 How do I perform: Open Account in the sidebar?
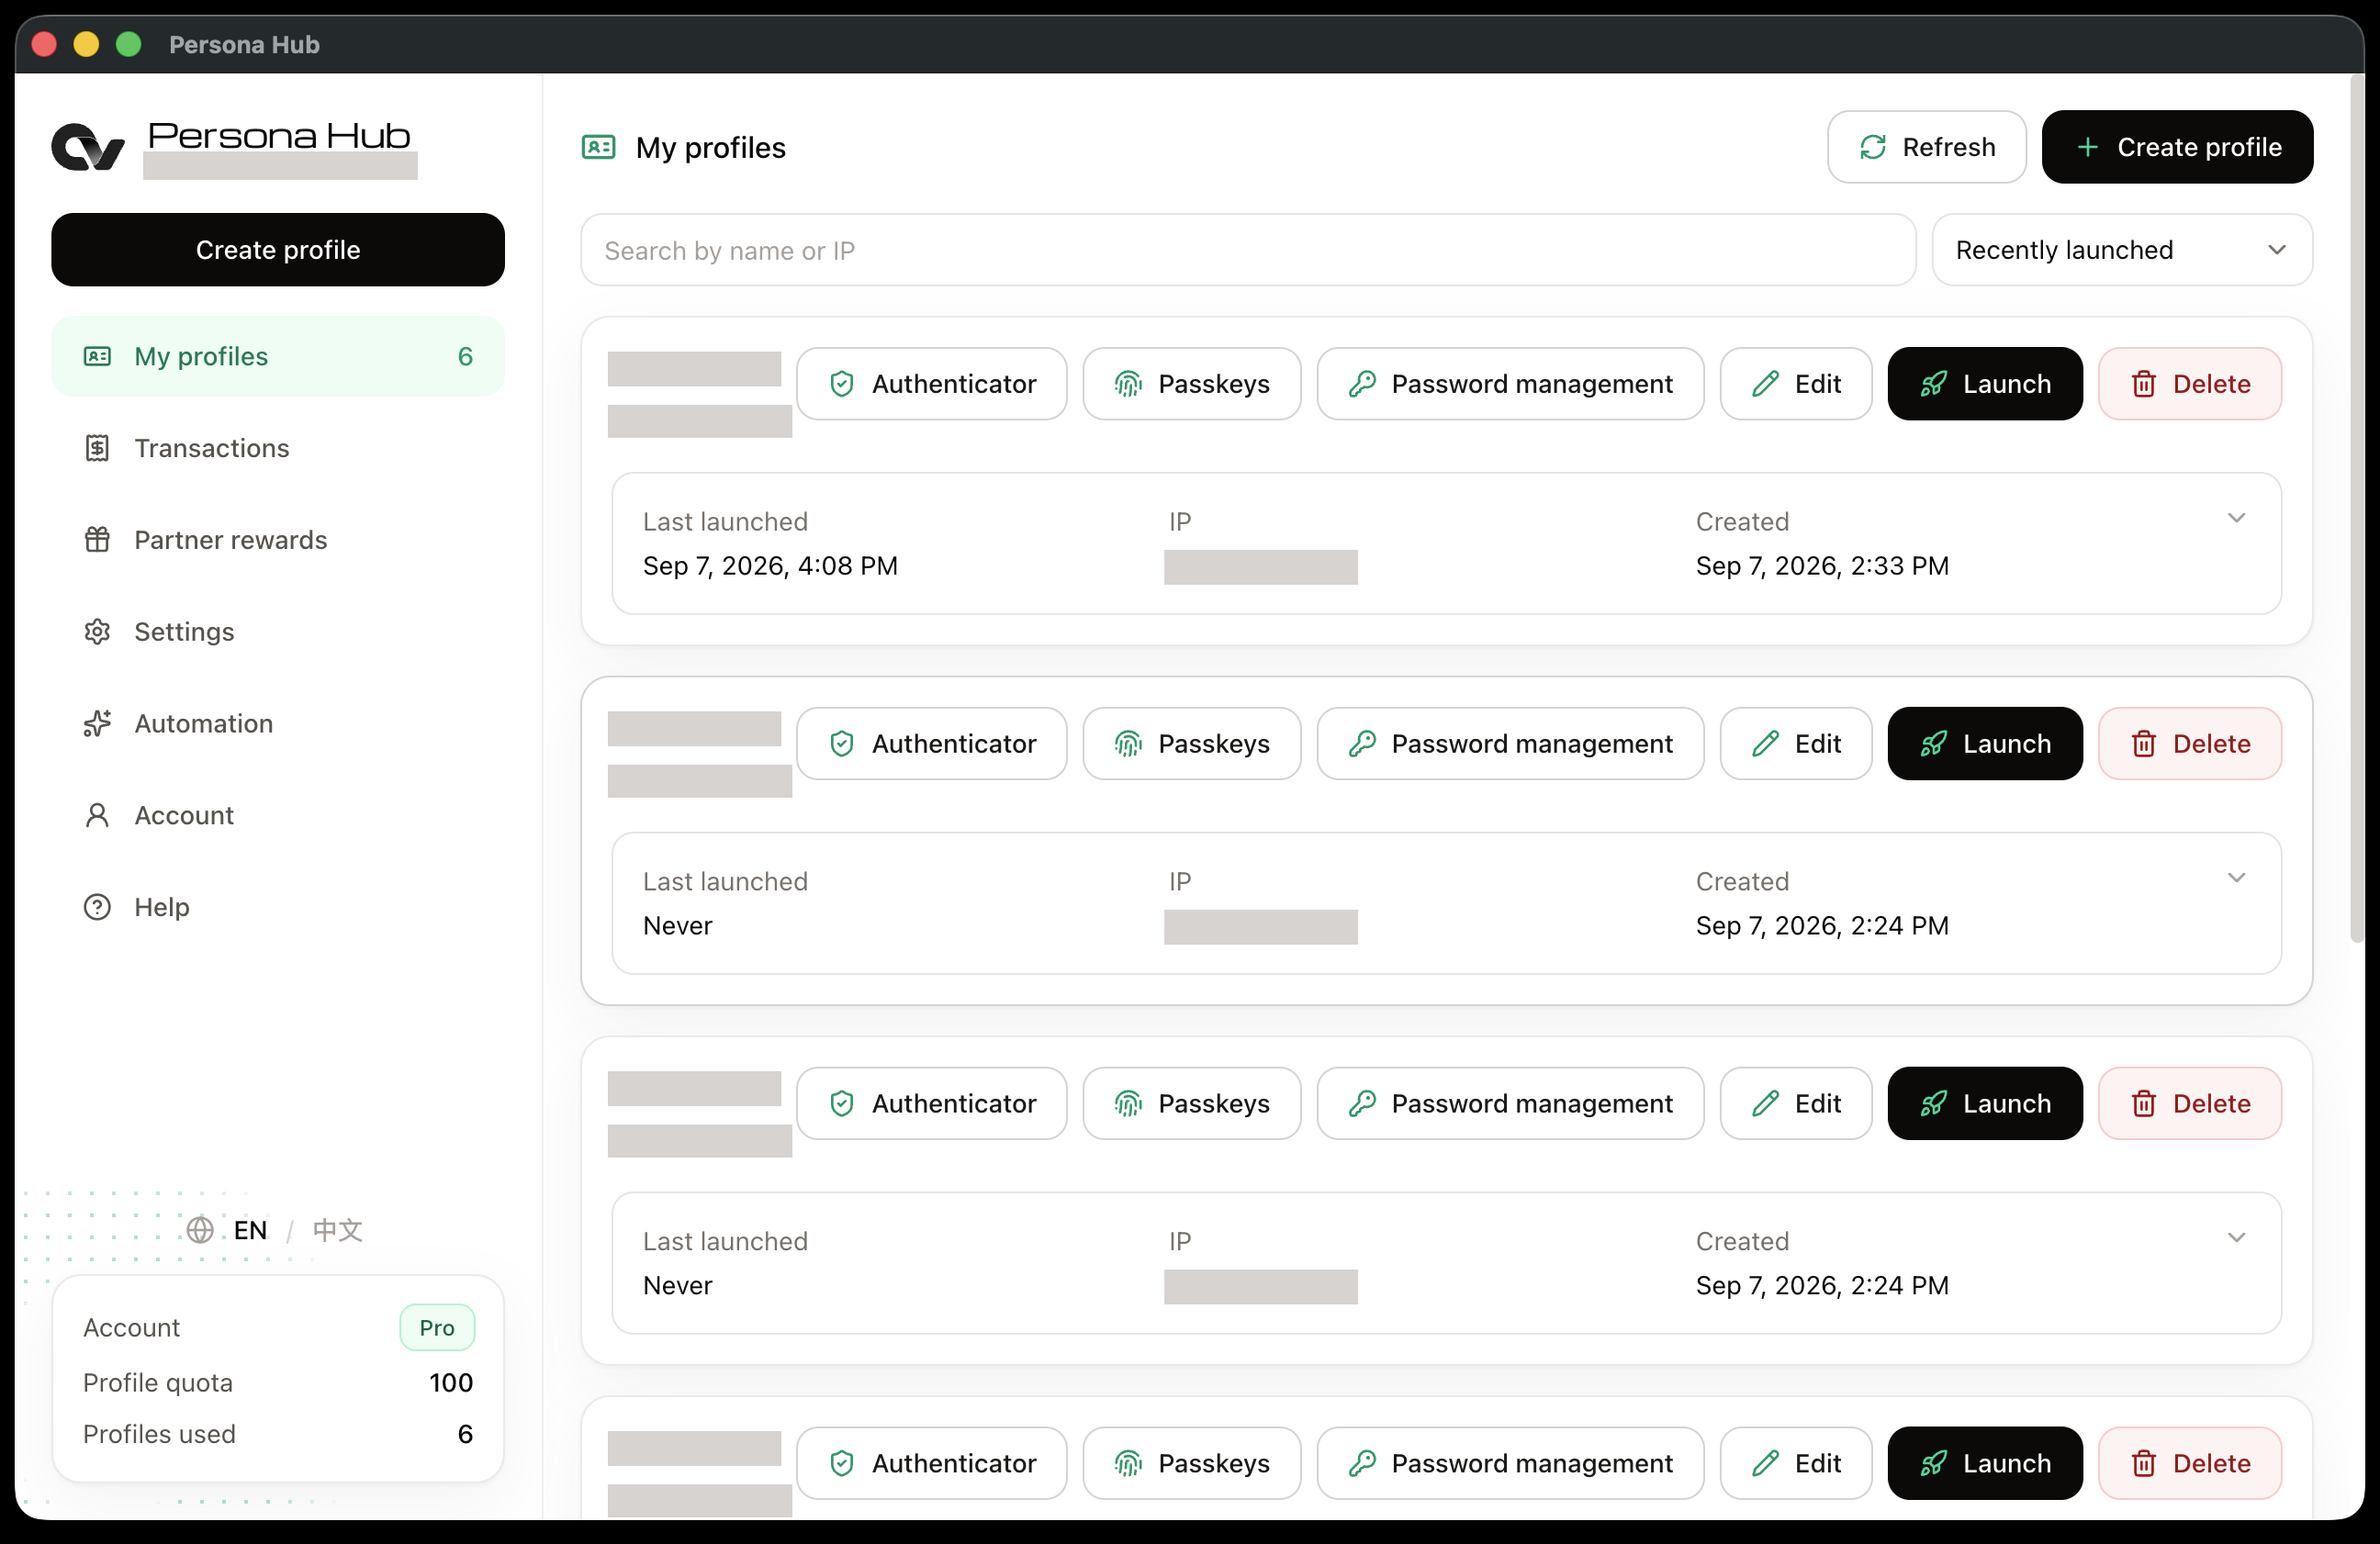(x=278, y=815)
